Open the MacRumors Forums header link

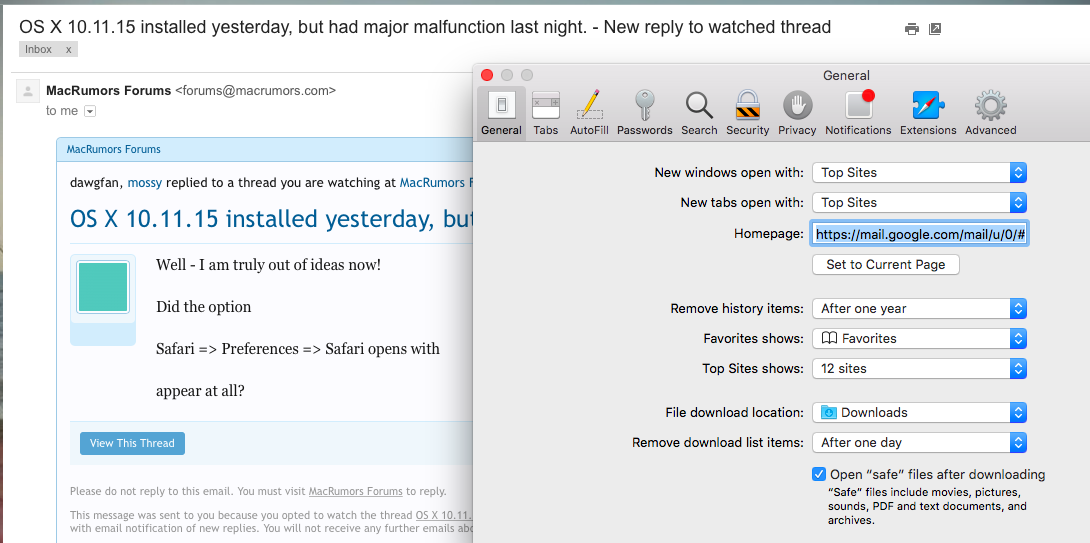tap(113, 149)
